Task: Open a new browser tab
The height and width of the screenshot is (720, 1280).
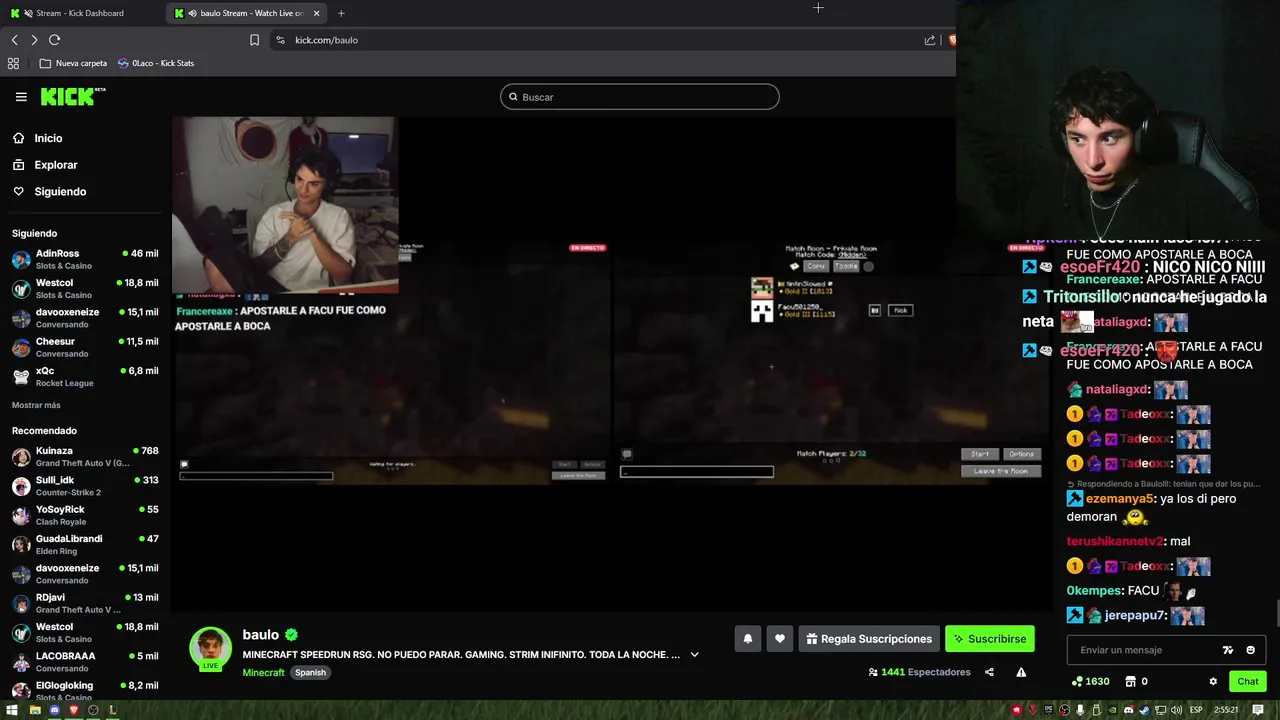Action: click(x=341, y=13)
